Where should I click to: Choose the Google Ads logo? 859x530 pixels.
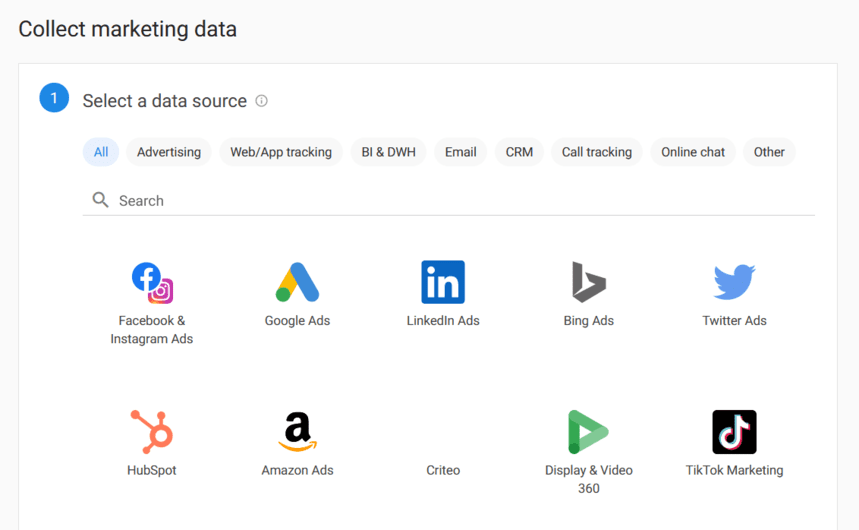(x=297, y=282)
